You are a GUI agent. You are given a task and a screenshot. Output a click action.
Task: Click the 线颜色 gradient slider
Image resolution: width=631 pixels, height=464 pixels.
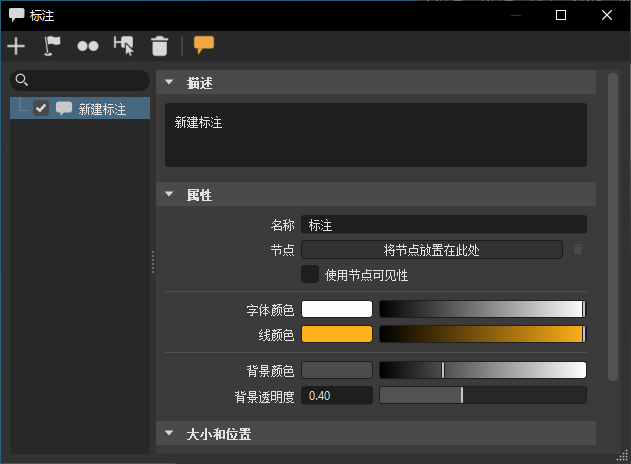point(483,334)
